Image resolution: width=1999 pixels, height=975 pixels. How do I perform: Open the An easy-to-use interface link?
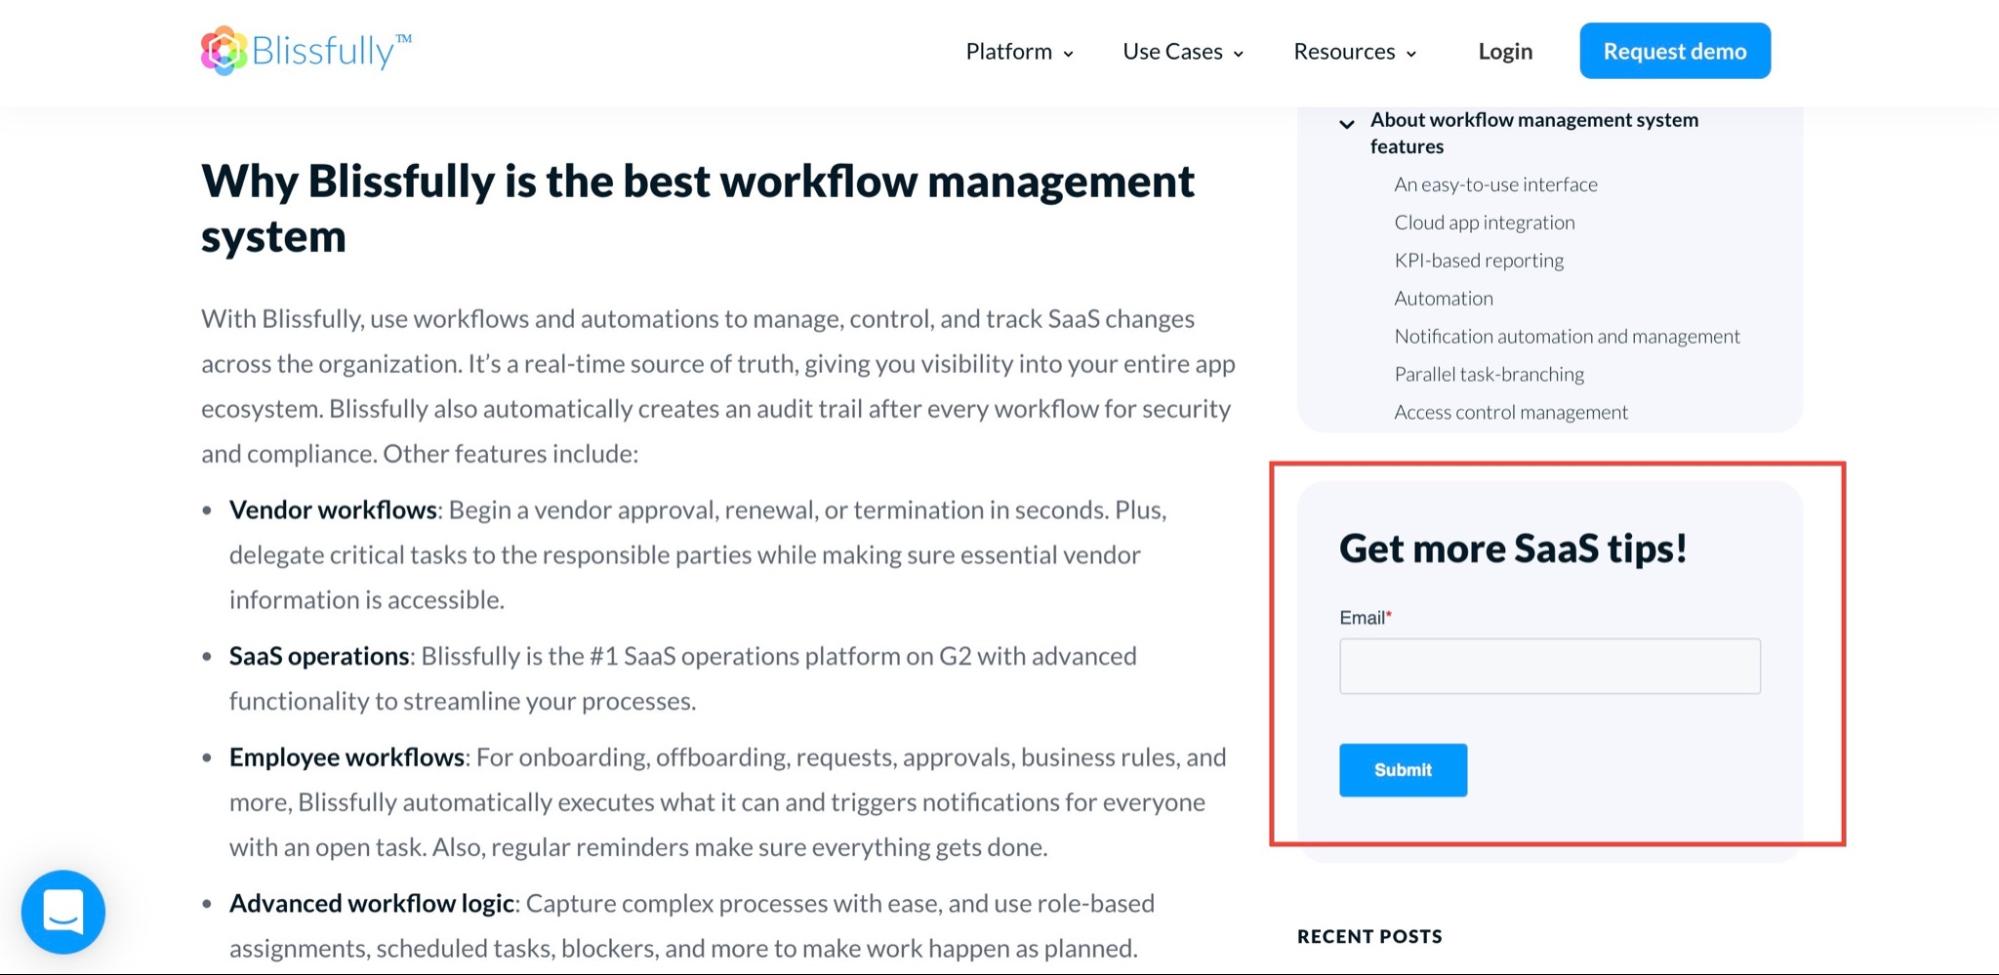1495,184
